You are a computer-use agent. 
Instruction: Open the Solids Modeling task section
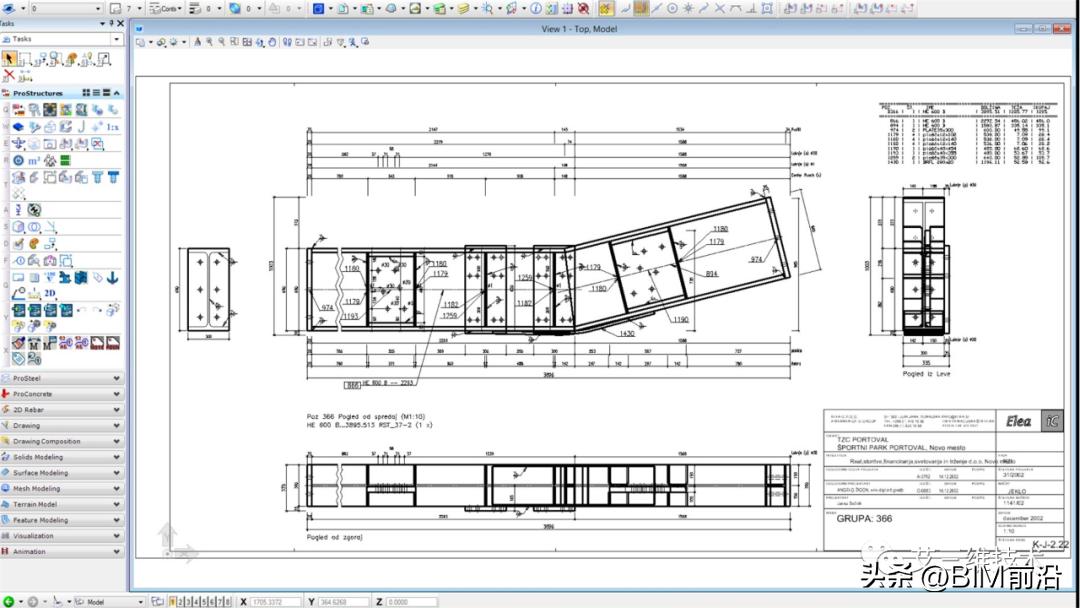click(62, 457)
